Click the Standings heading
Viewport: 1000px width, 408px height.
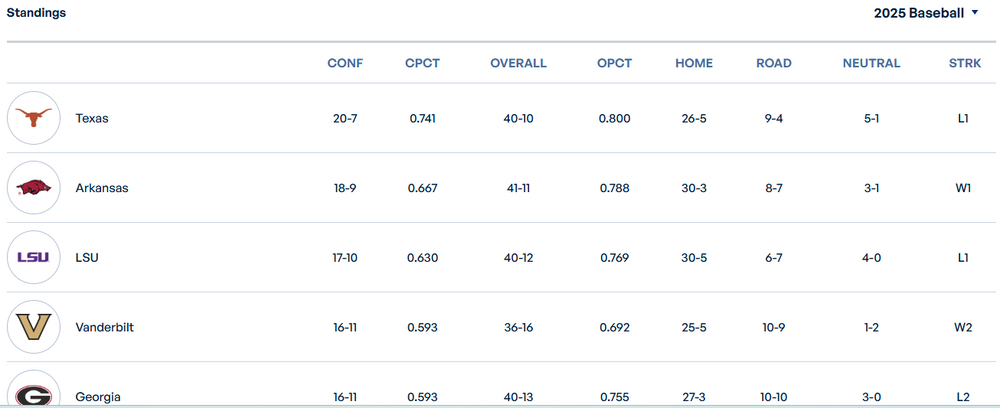[x=37, y=13]
